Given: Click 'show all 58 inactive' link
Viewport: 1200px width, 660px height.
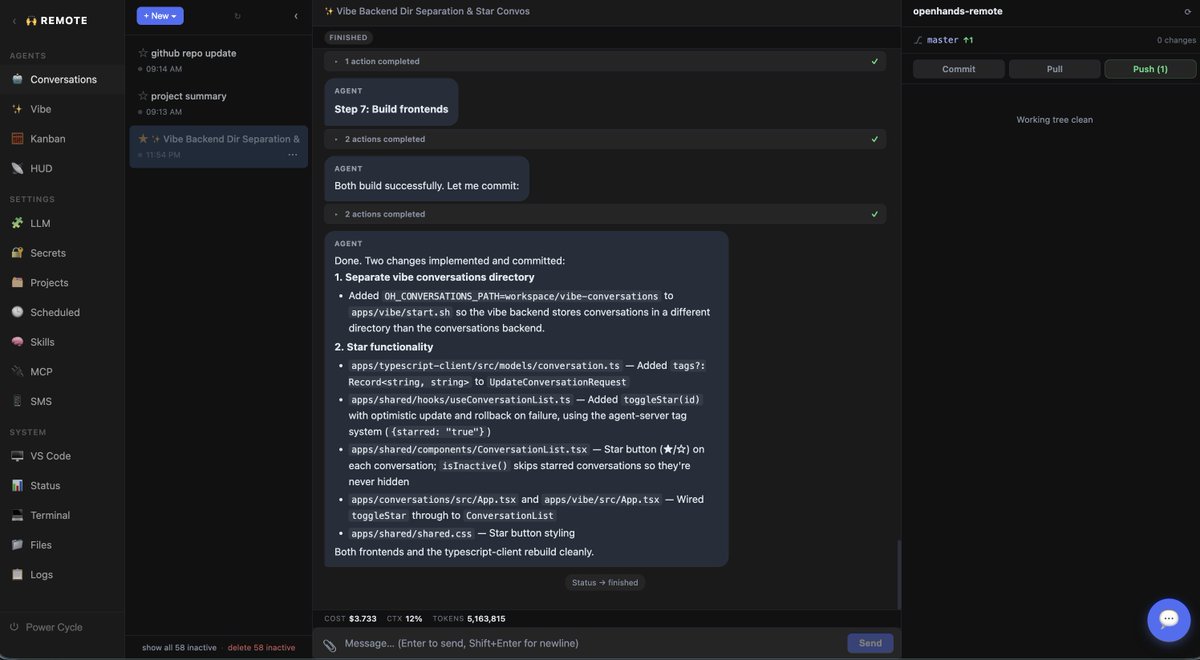Looking at the screenshot, I should coord(179,648).
